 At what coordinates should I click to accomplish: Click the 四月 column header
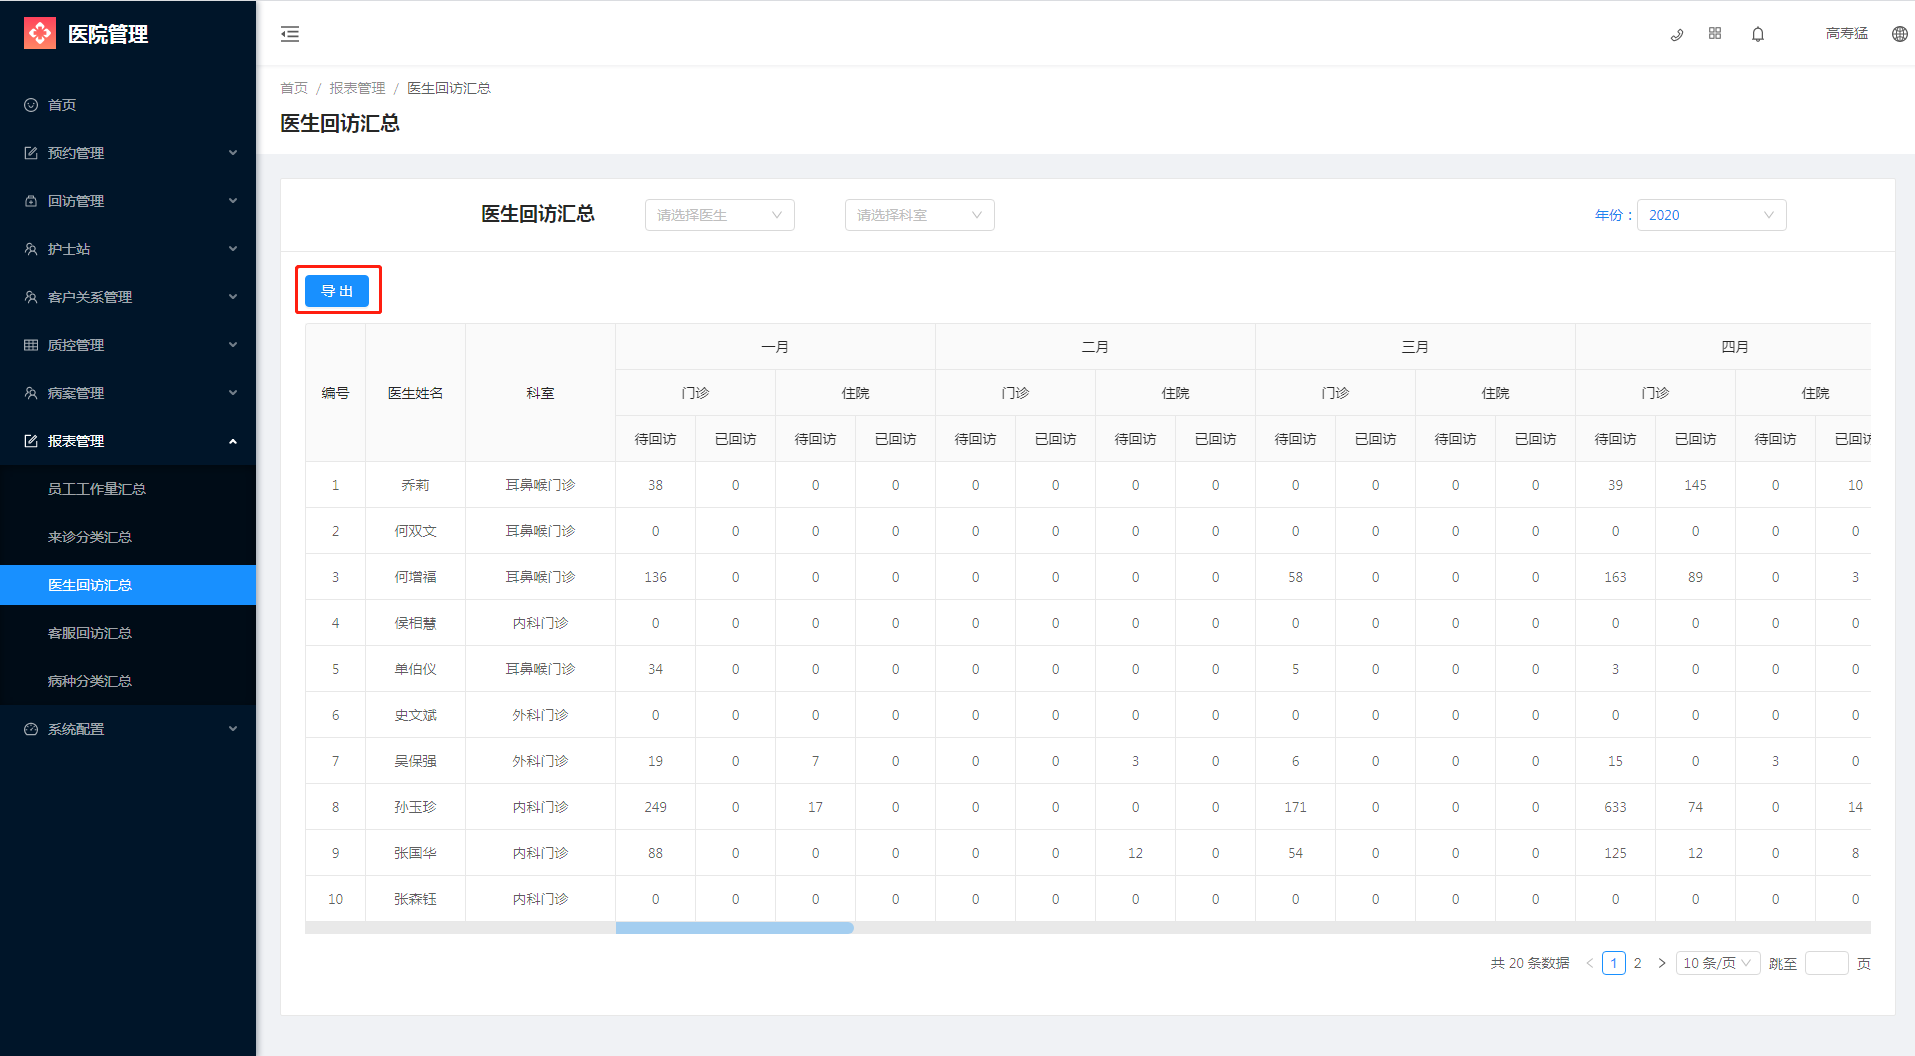(1735, 347)
